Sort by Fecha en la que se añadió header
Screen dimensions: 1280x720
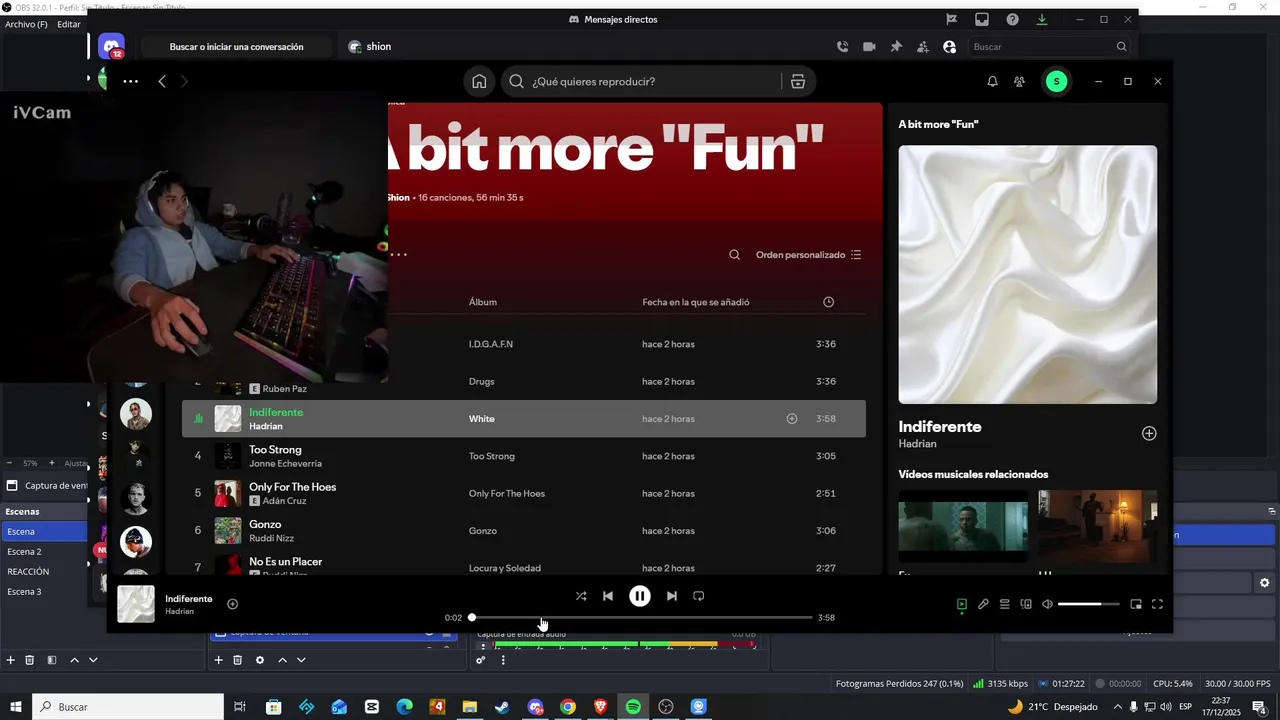pos(696,302)
